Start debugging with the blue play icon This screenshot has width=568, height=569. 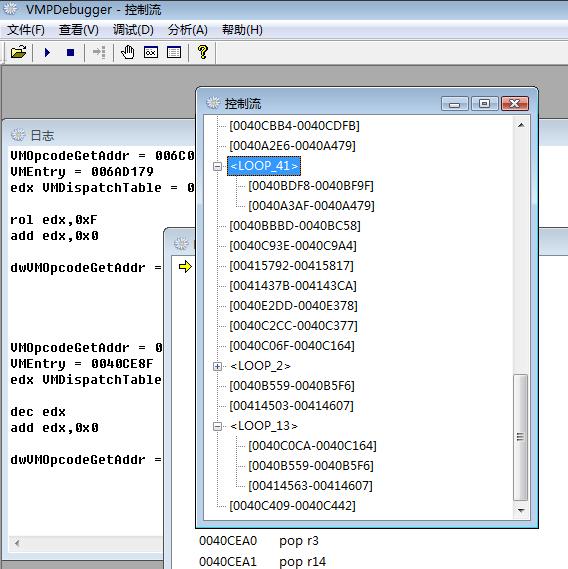(47, 53)
